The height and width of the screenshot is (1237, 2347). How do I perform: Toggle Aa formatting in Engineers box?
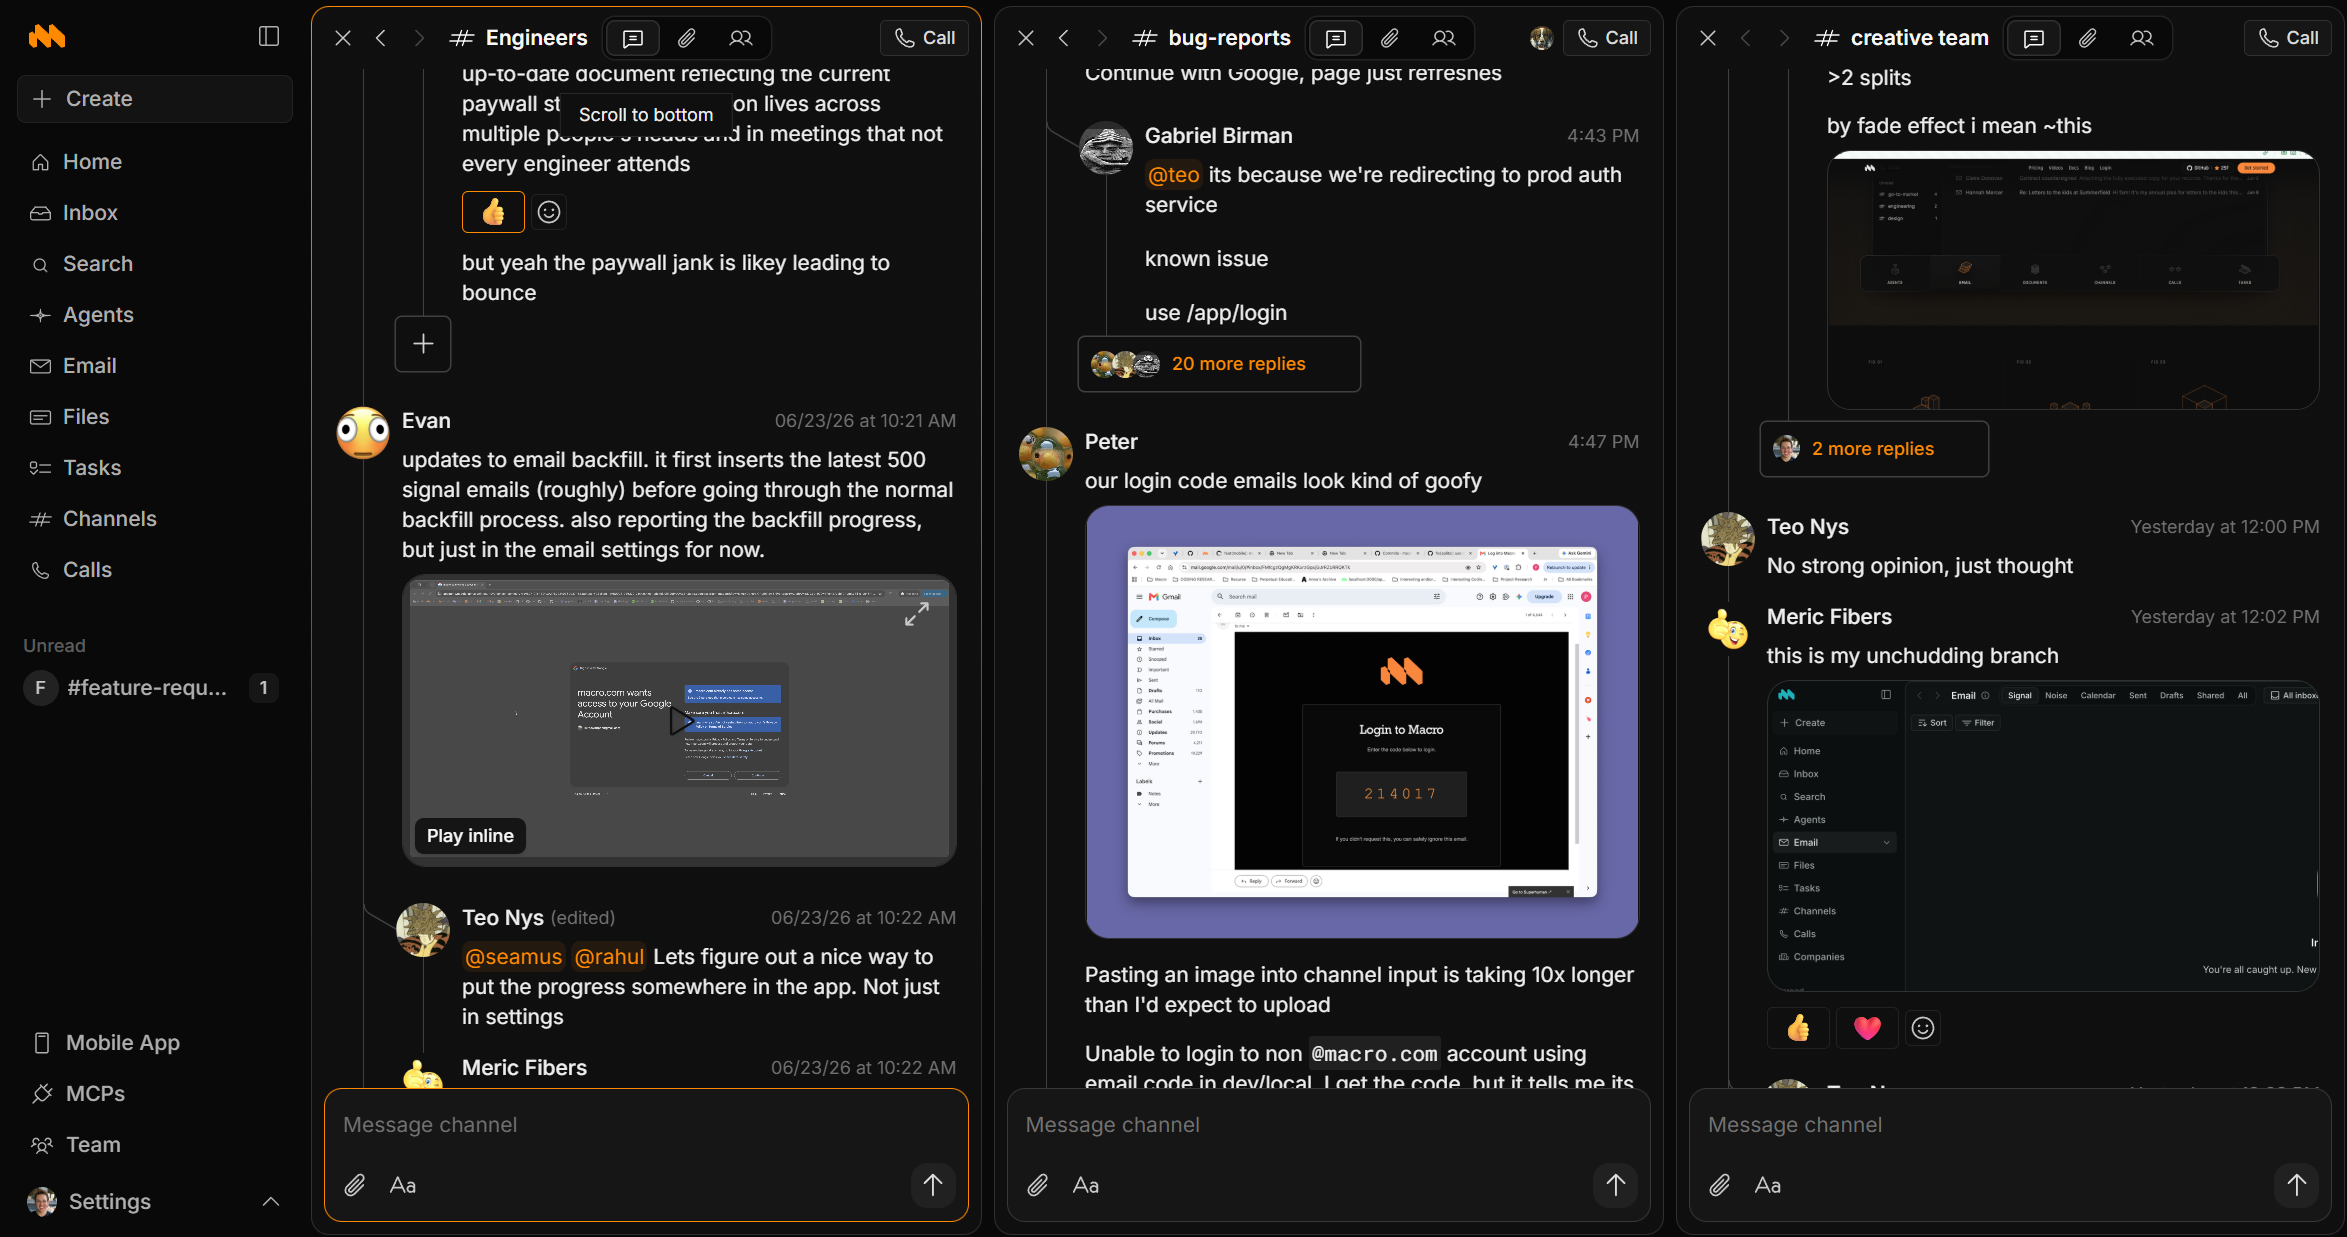pyautogui.click(x=403, y=1186)
